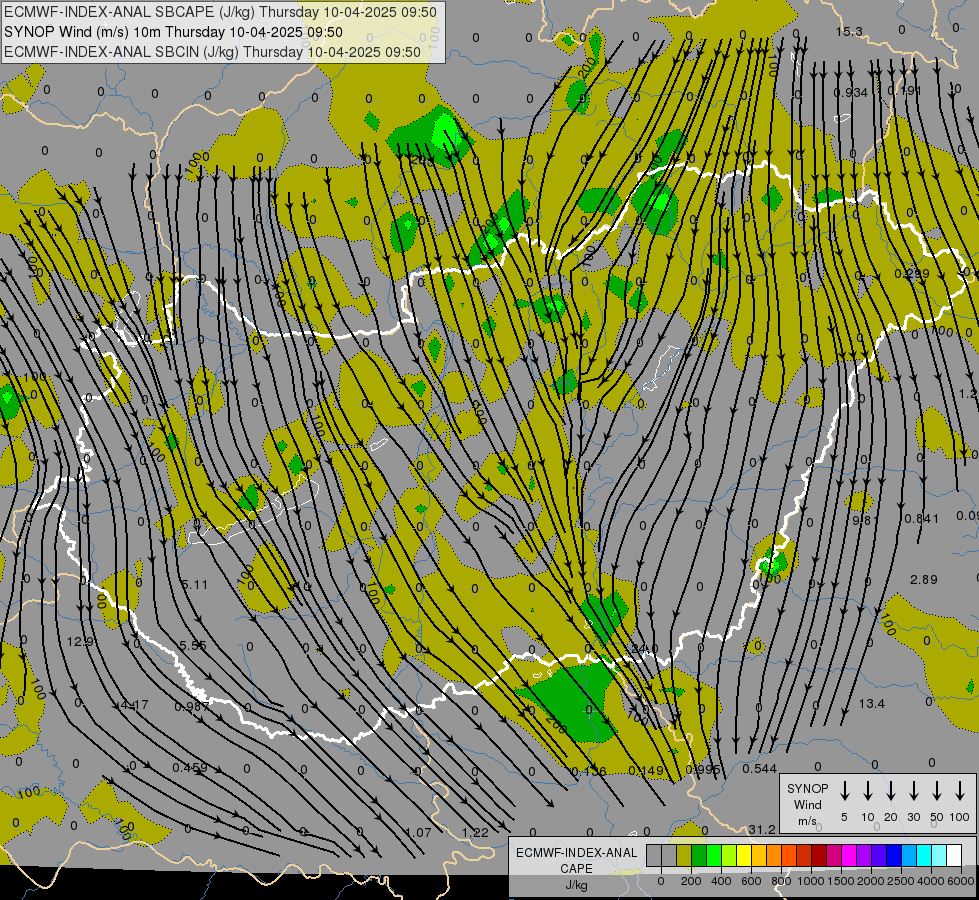
Task: Click the 5 m/s wind arrow in legend
Action: [844, 791]
